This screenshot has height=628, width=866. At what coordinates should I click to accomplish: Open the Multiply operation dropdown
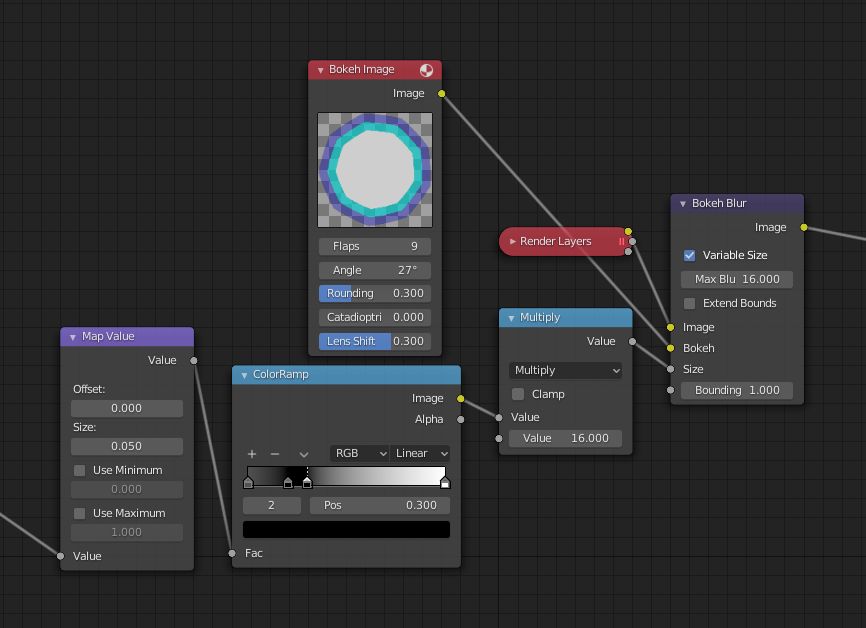coord(565,370)
